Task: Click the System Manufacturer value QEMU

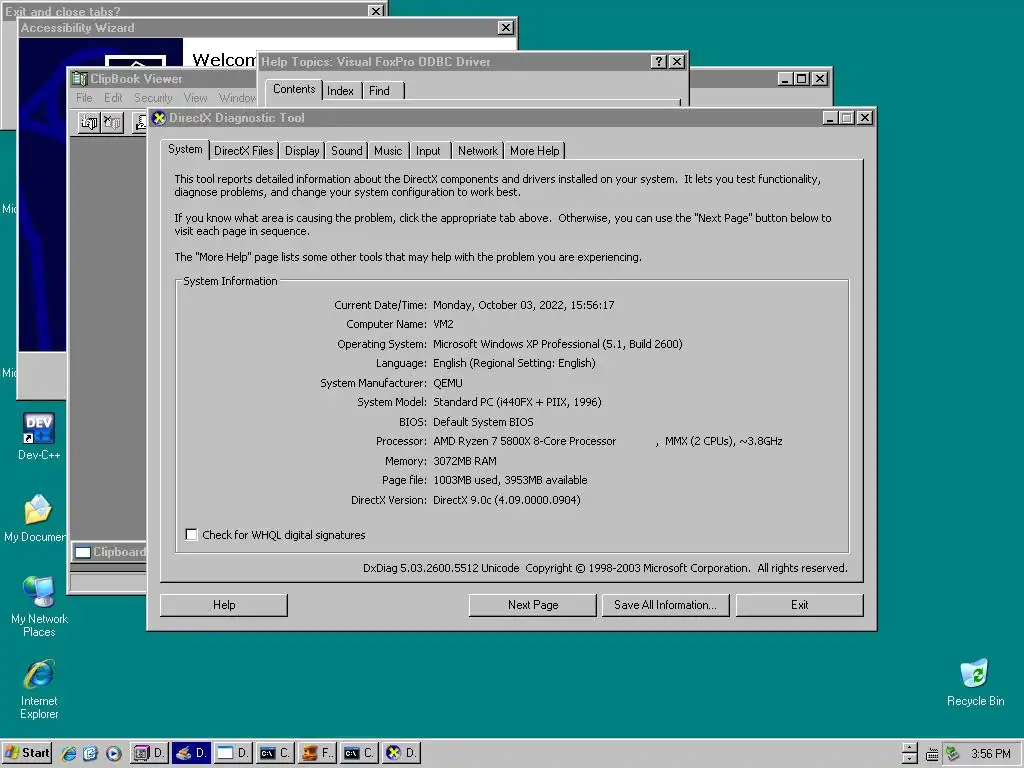Action: (x=448, y=383)
